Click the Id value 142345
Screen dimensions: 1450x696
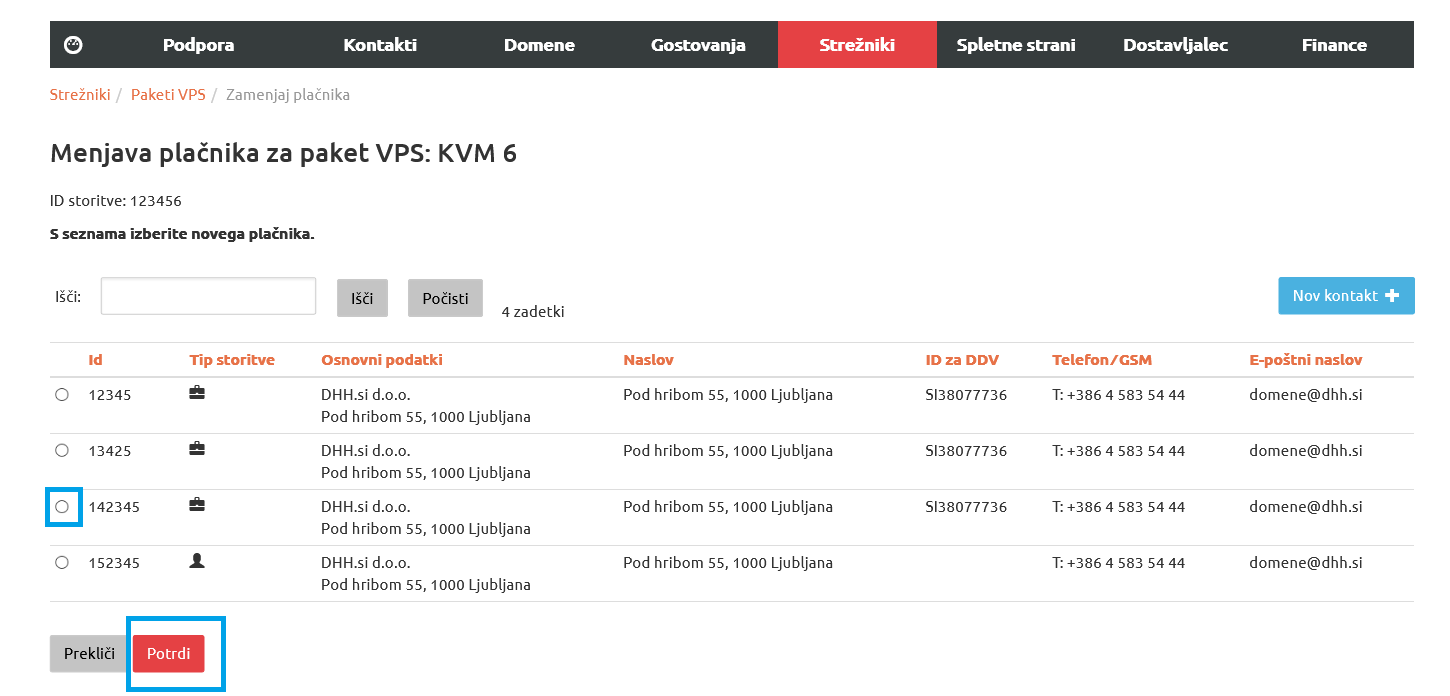coord(114,507)
